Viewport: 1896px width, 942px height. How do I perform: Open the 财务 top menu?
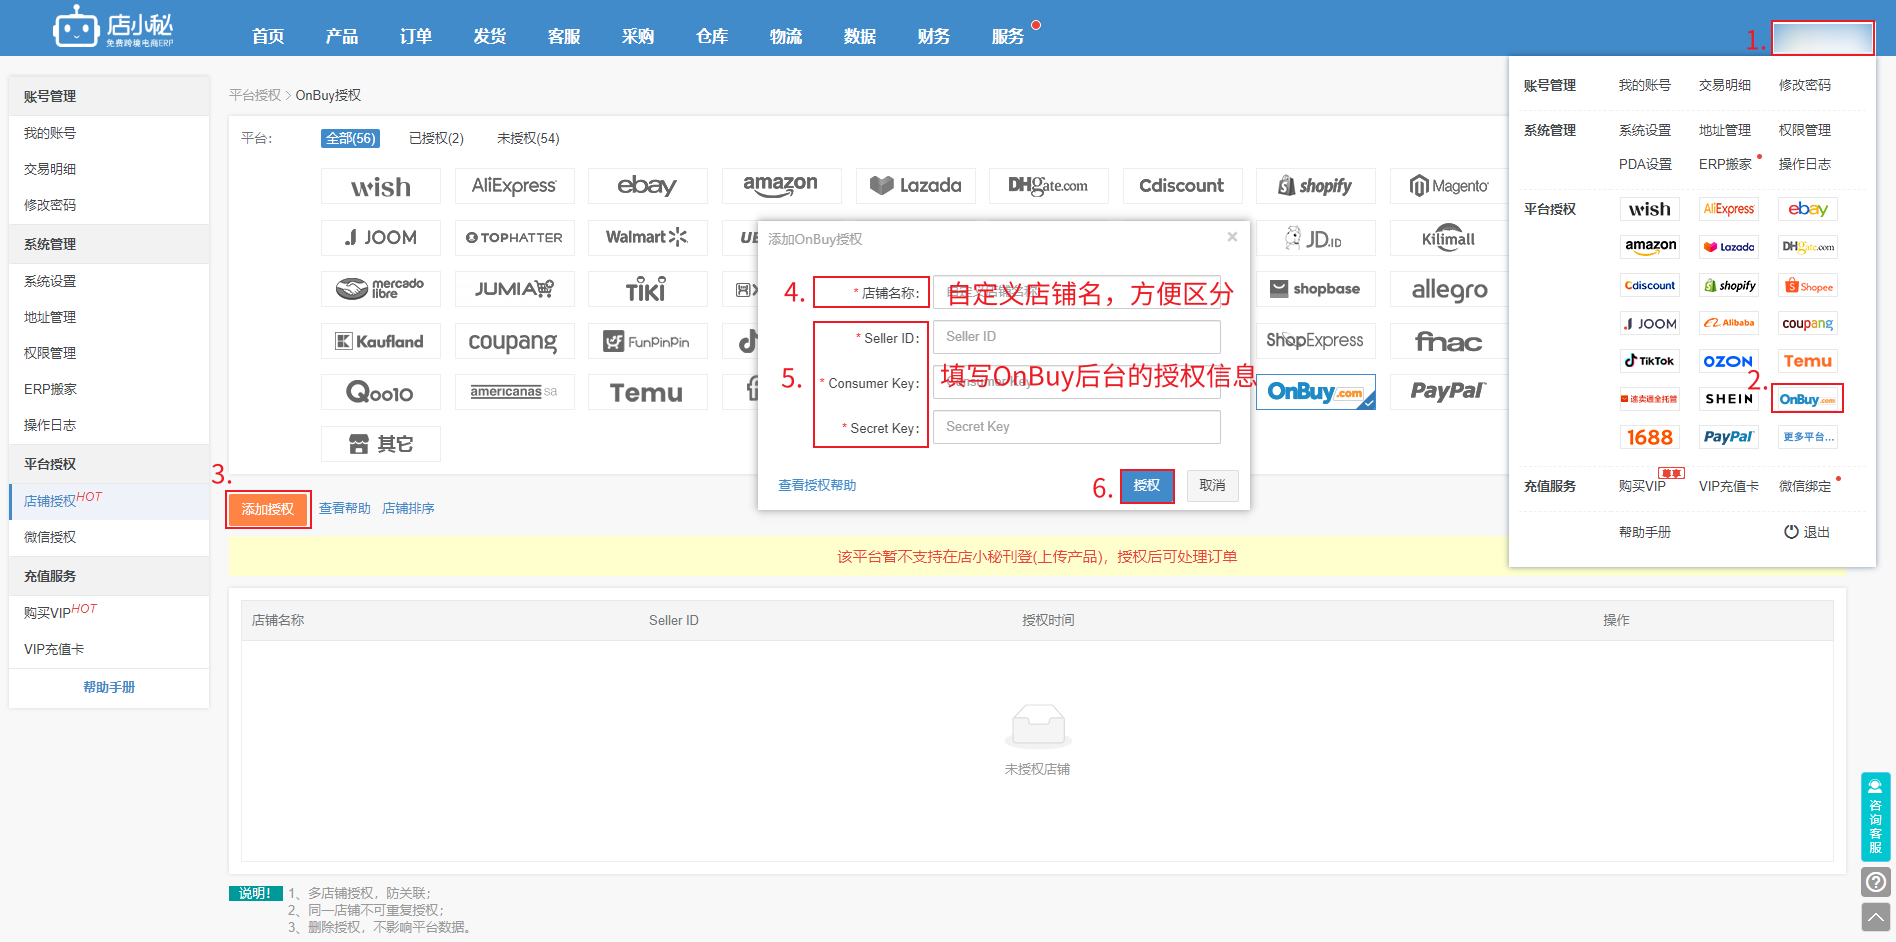(934, 37)
